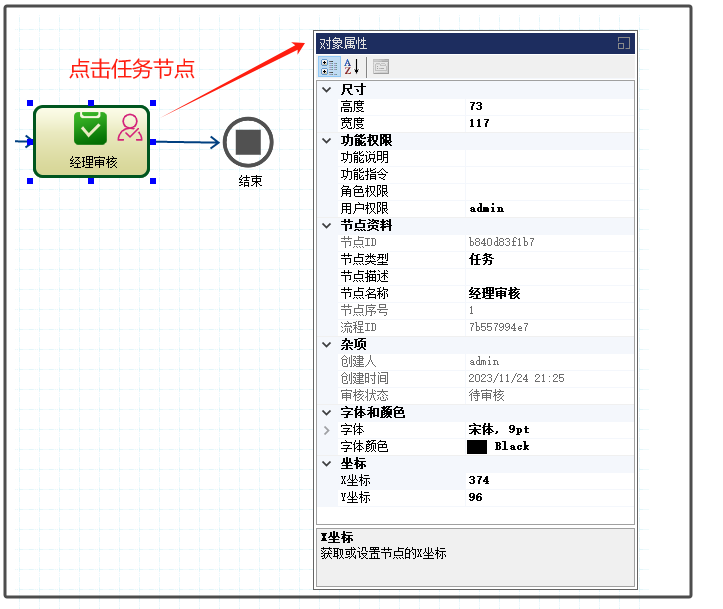
Task: Select the 用户权限 admin value
Action: point(486,209)
